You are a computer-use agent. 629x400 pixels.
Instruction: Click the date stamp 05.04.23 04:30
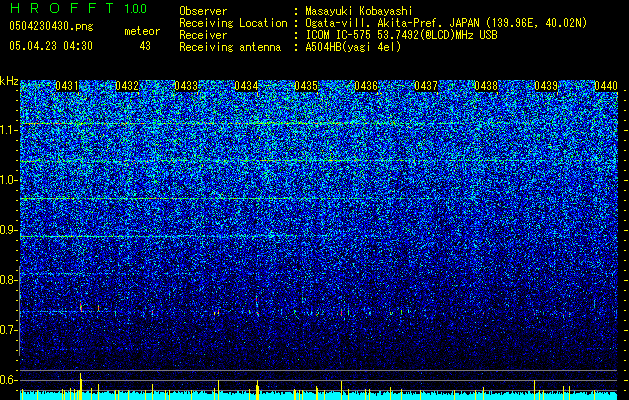pyautogui.click(x=51, y=46)
